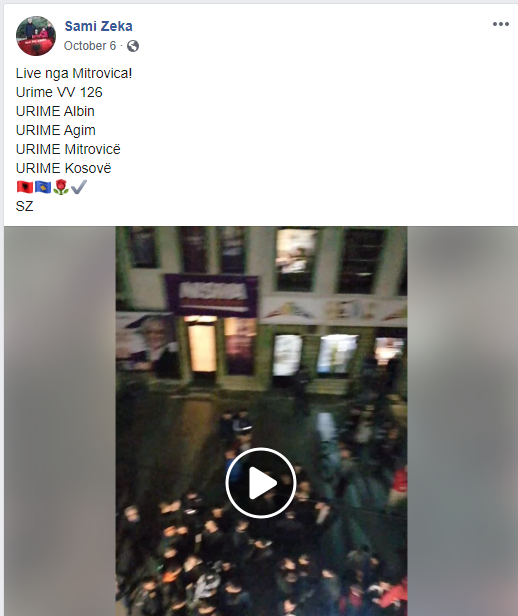
Task: Click the gray check mark emoji
Action: click(79, 187)
